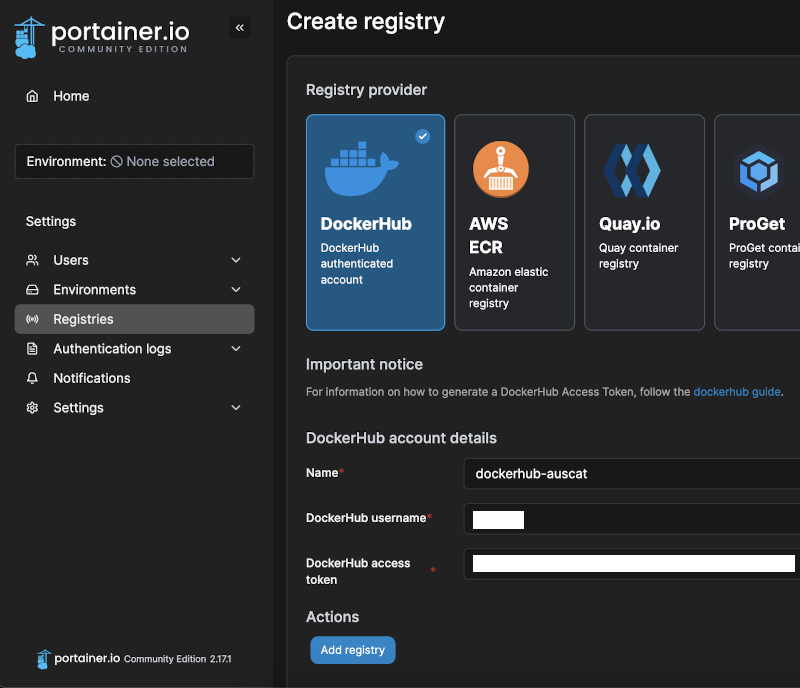Click the Name field containing dockerhub-auscat
Screen dimensions: 800x688
coord(632,474)
